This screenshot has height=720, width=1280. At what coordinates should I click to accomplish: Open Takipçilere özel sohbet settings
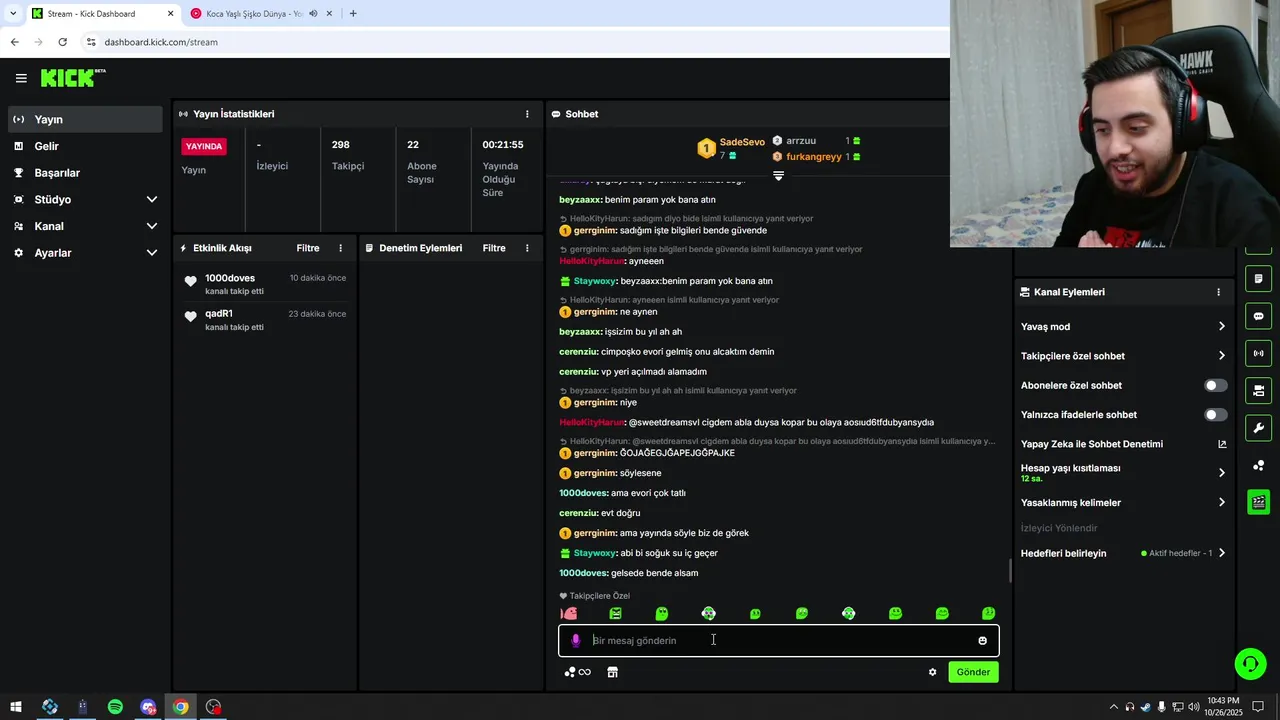(x=1123, y=356)
